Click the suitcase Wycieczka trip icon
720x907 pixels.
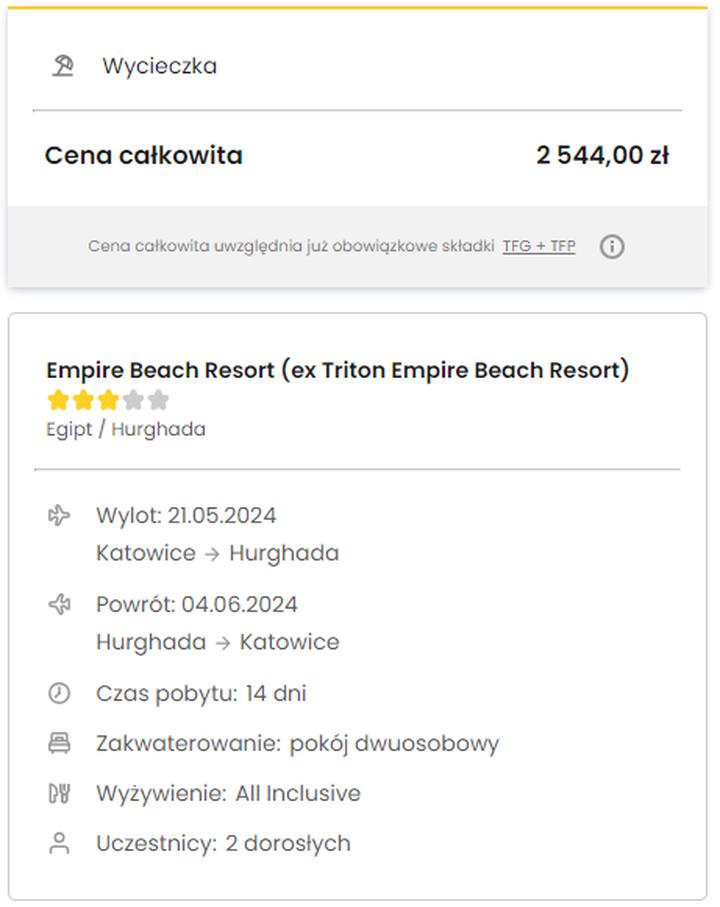63,65
